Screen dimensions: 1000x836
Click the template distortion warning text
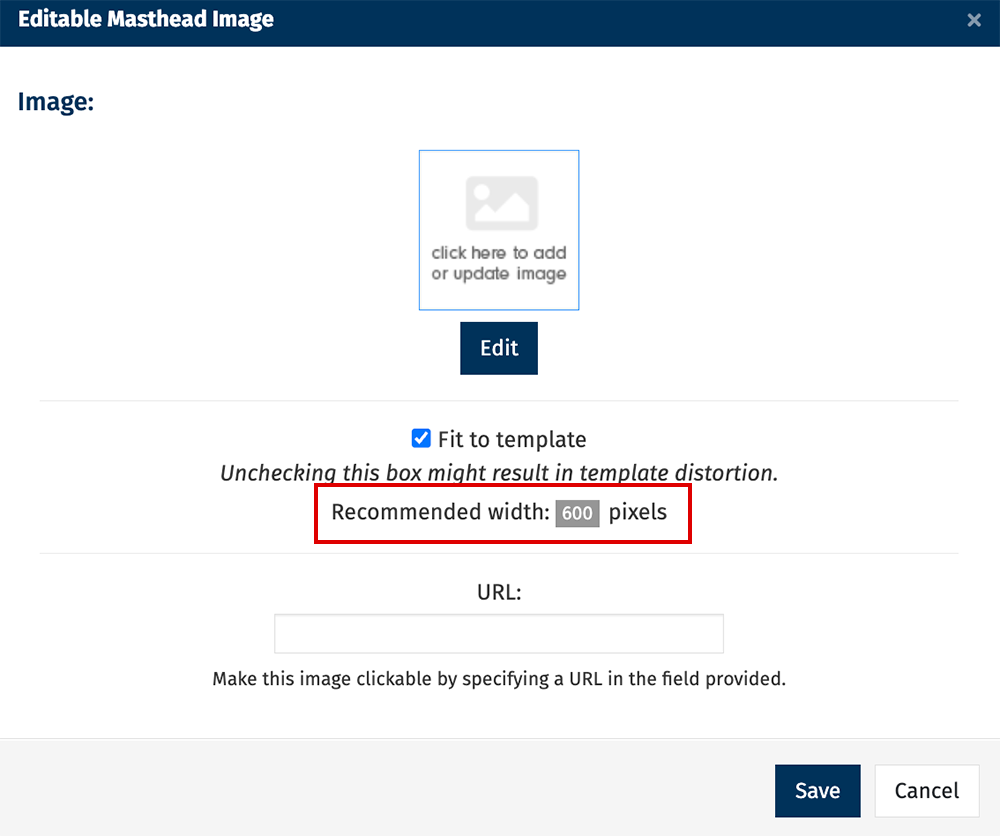tap(499, 473)
